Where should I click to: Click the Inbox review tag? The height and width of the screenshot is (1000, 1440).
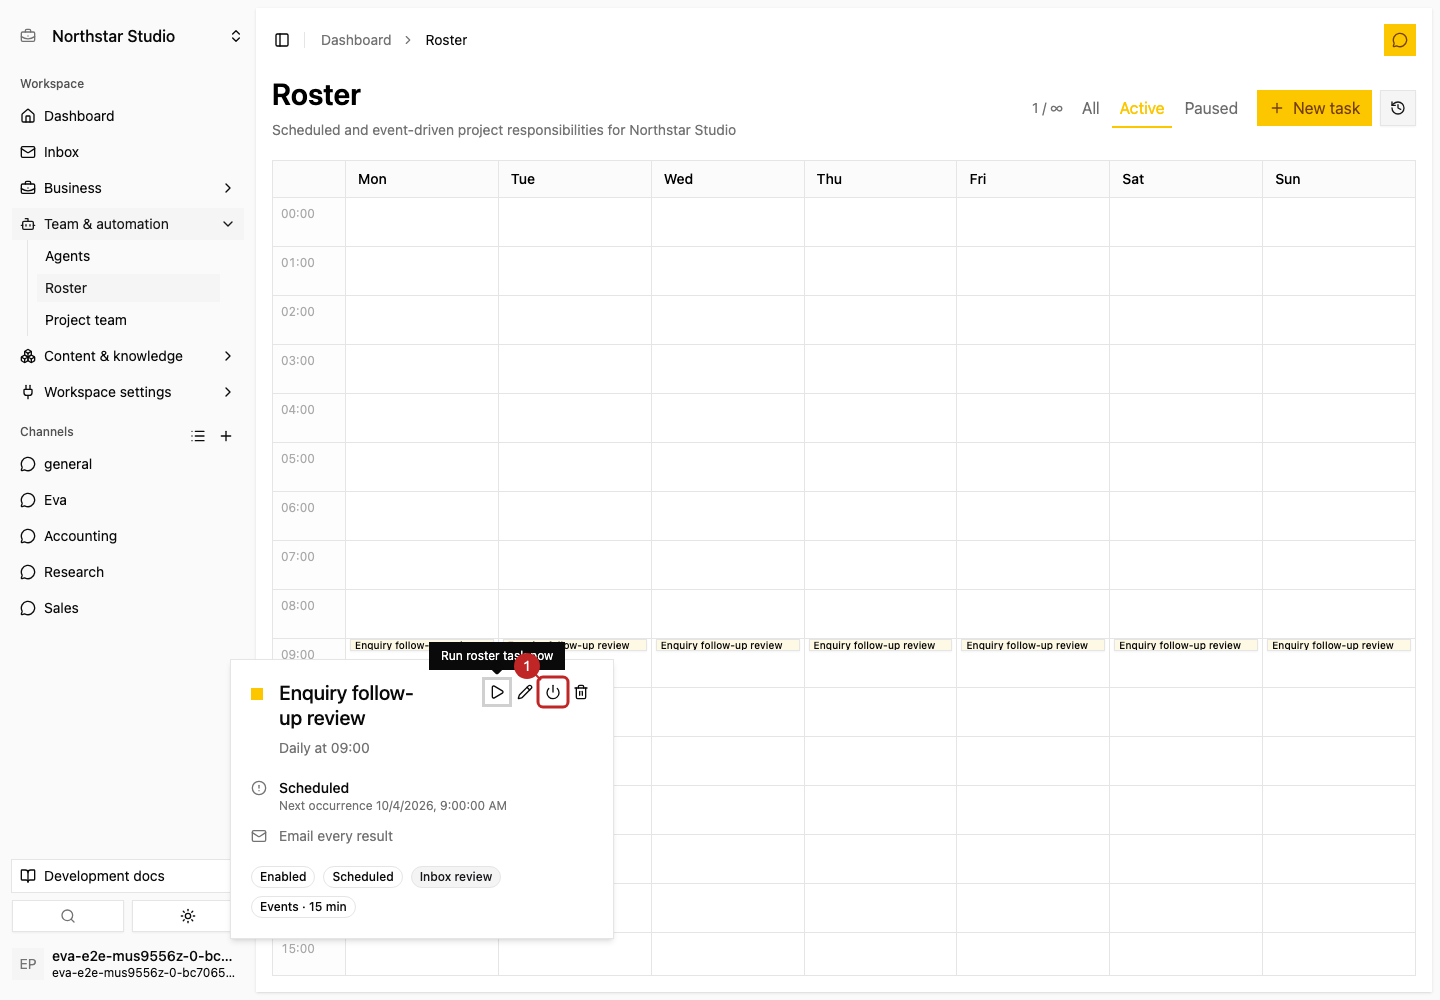click(x=456, y=877)
